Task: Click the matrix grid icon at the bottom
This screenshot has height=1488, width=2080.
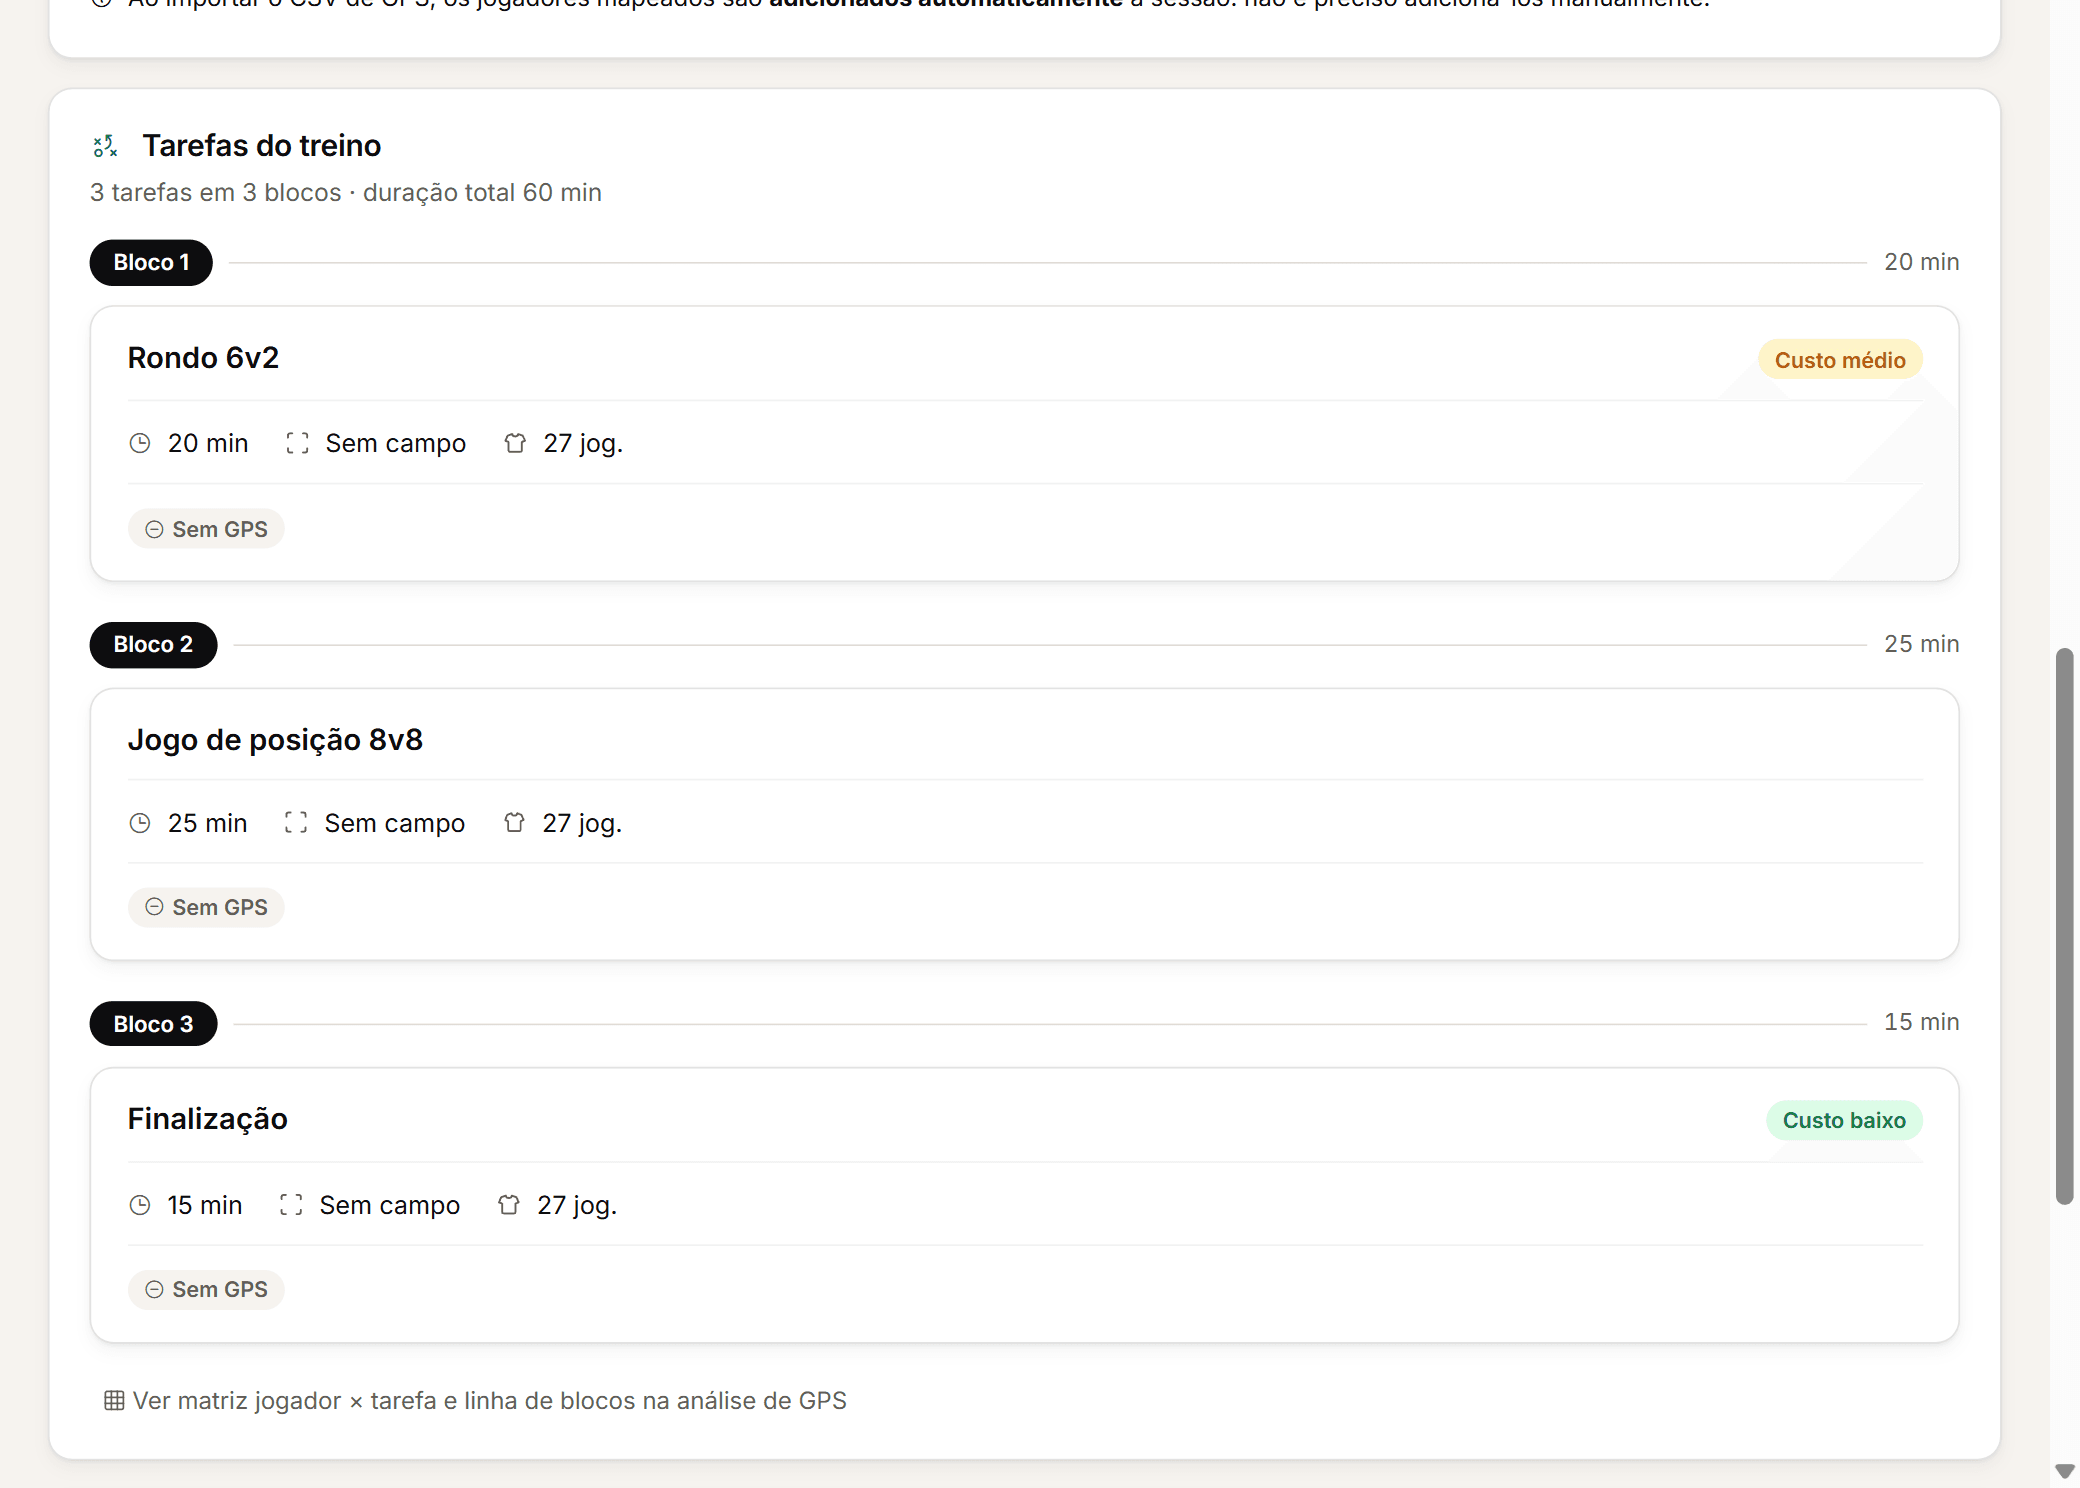Action: [114, 1401]
